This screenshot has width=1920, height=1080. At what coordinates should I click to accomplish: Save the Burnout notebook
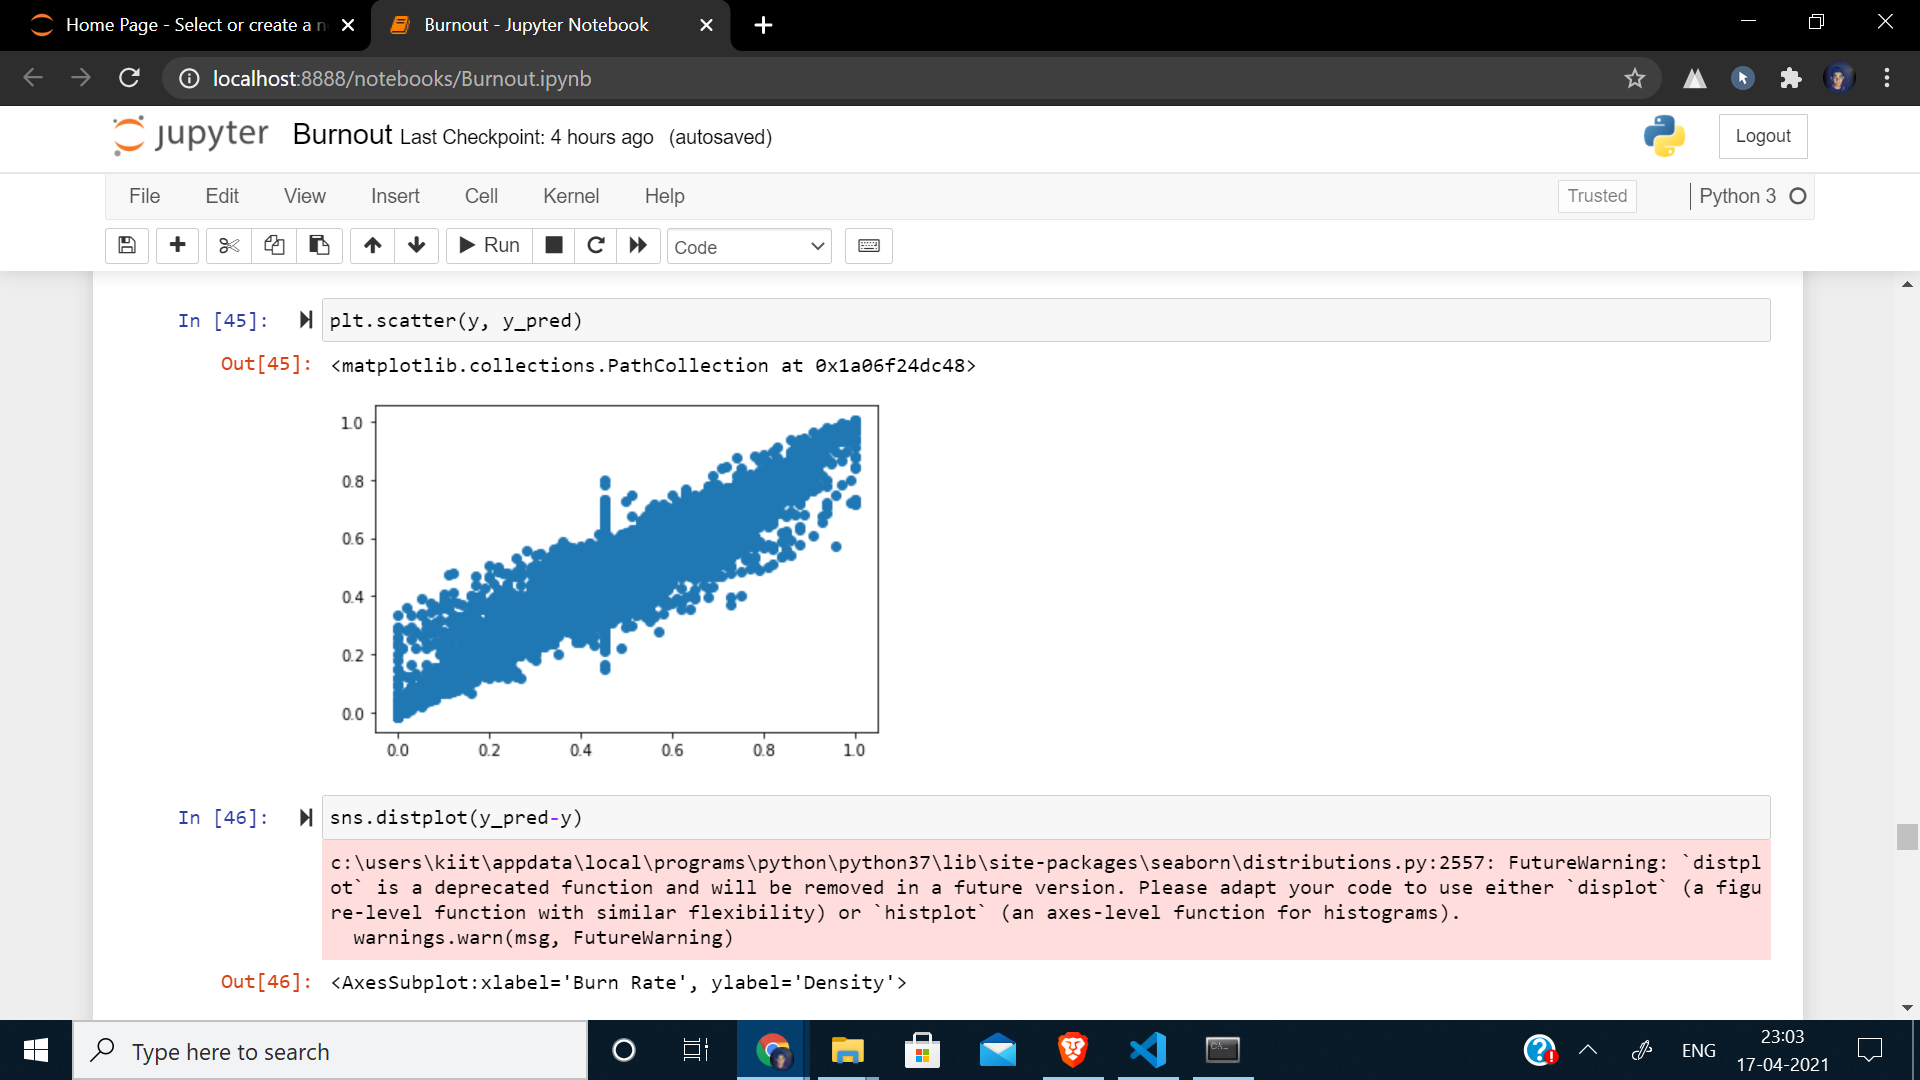point(126,246)
